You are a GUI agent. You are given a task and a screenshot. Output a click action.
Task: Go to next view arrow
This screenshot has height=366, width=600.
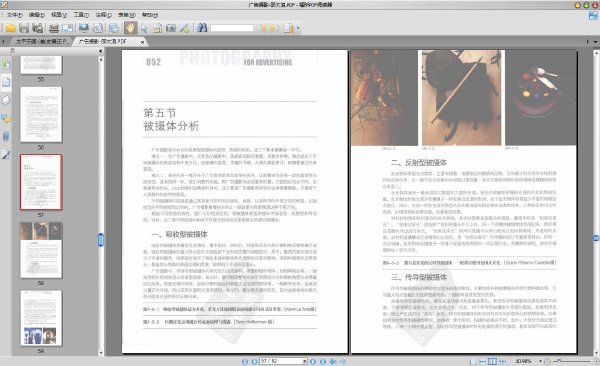(343, 361)
